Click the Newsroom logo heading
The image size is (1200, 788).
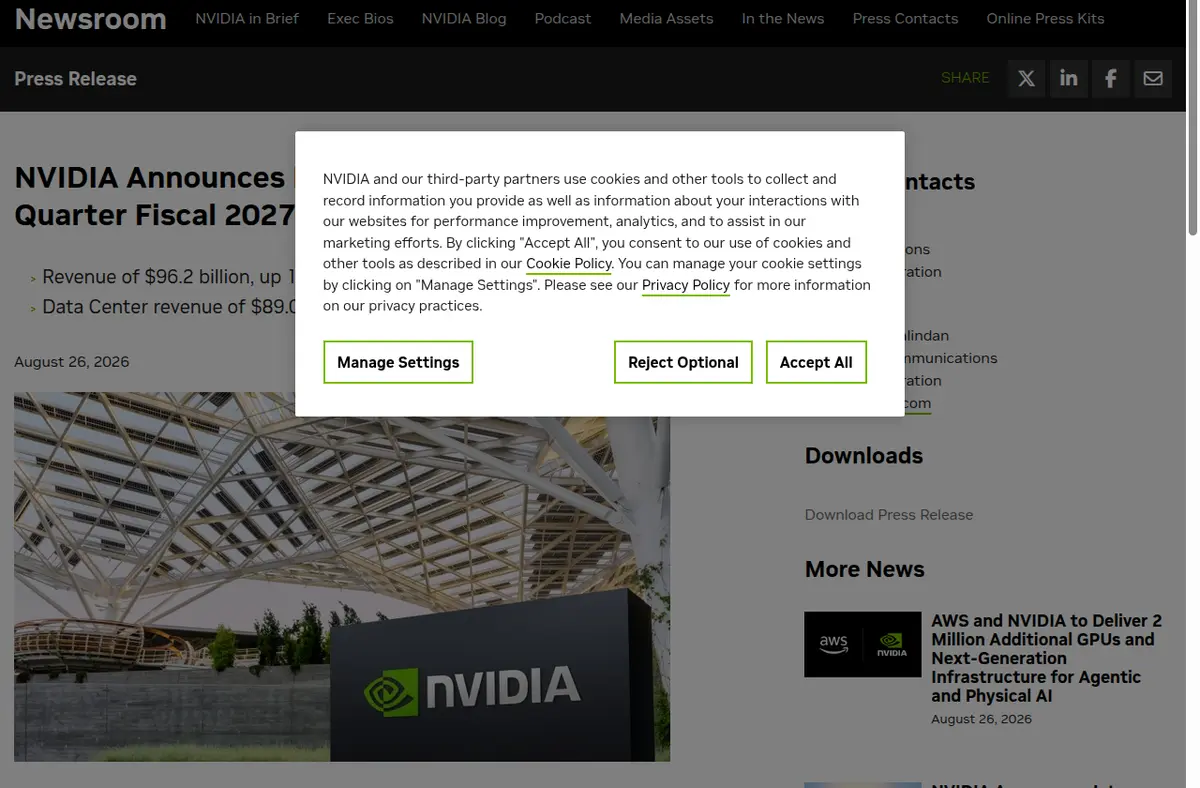tap(90, 18)
